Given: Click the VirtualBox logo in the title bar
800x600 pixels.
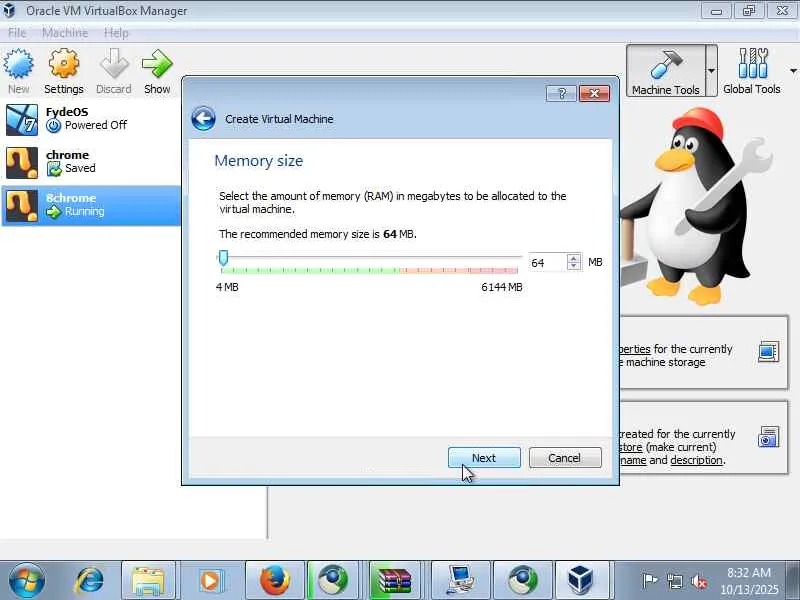Looking at the screenshot, I should pyautogui.click(x=10, y=10).
